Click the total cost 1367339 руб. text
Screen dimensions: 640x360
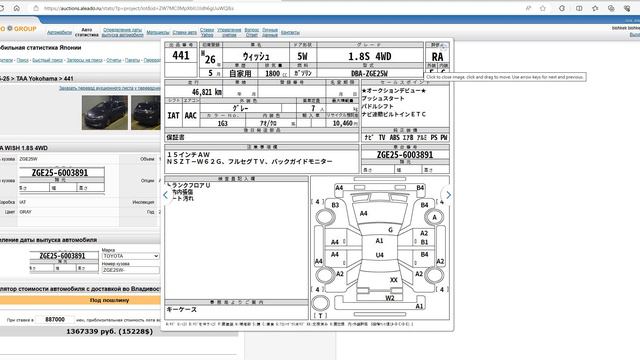point(109,331)
